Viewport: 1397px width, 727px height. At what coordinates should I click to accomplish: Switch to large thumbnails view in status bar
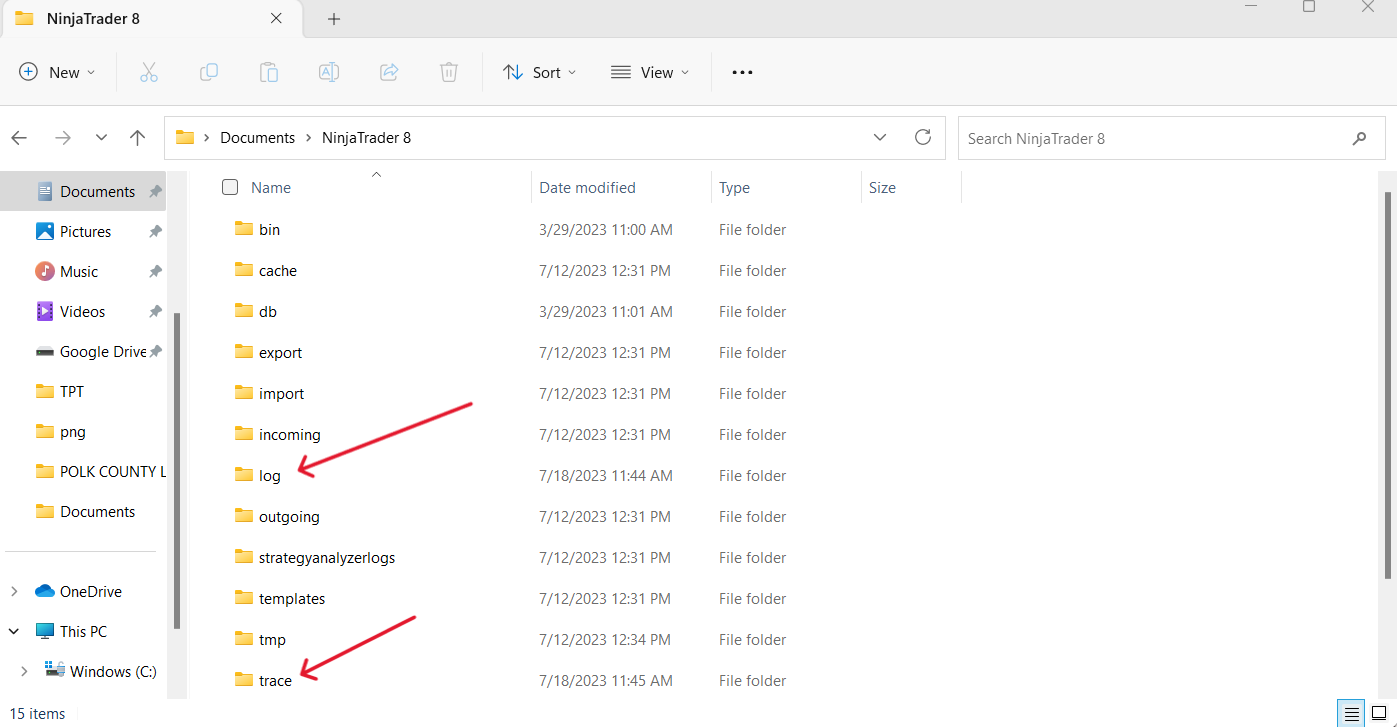point(1379,713)
